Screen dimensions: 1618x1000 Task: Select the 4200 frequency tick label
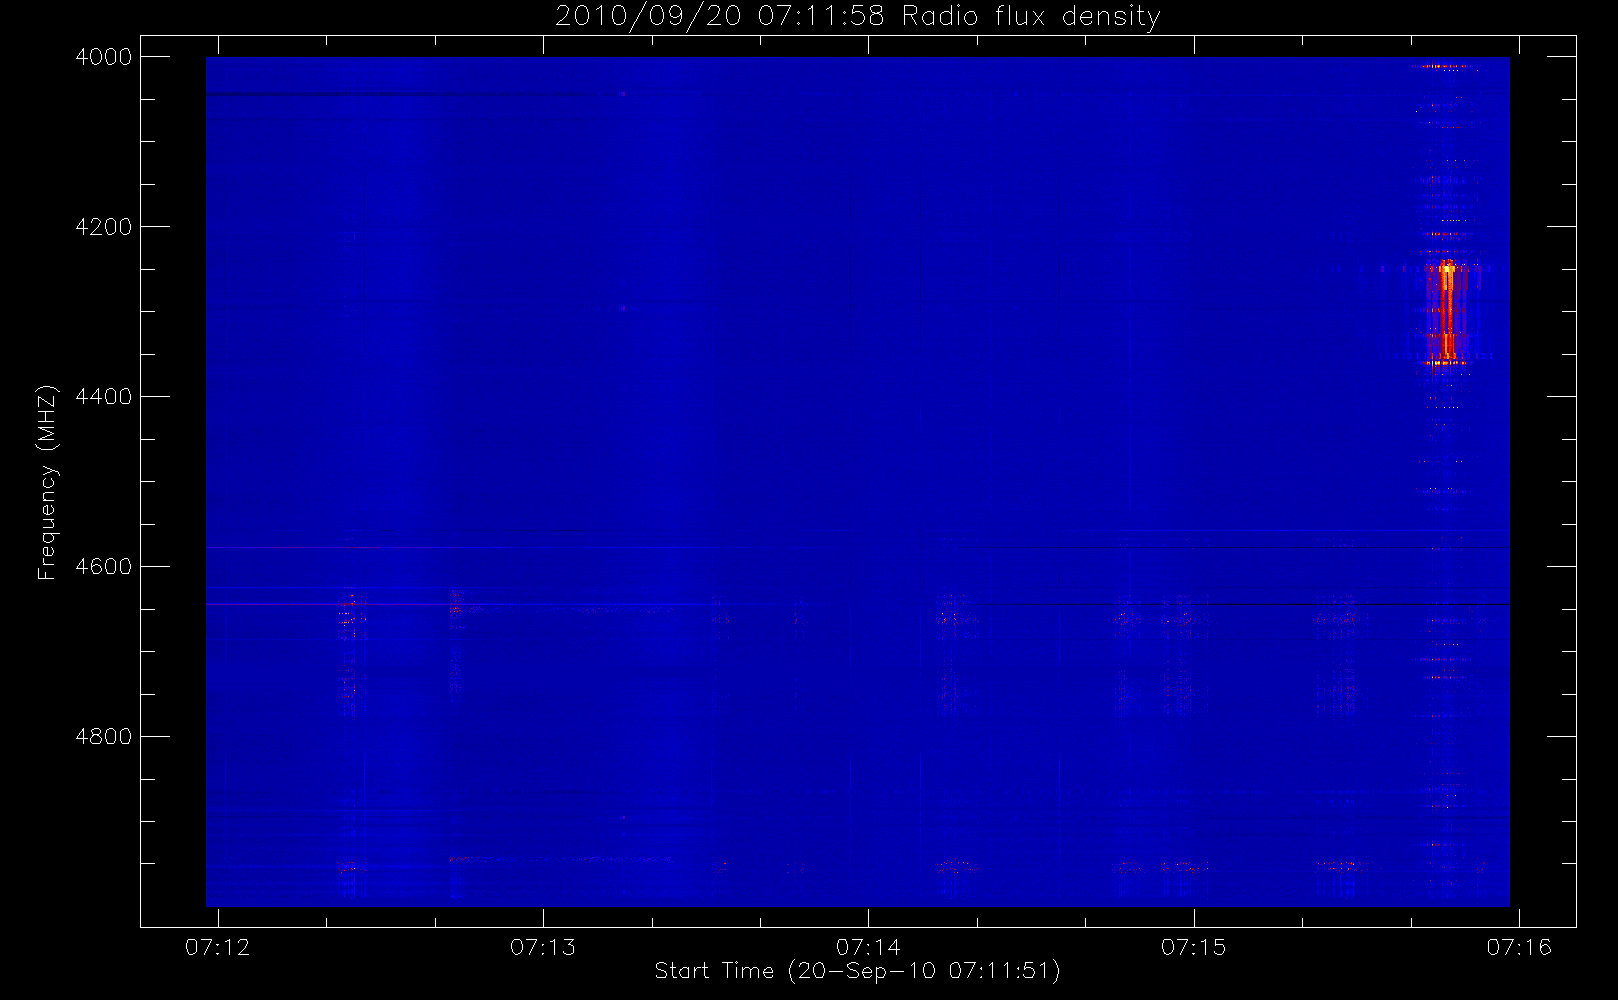click(x=104, y=227)
